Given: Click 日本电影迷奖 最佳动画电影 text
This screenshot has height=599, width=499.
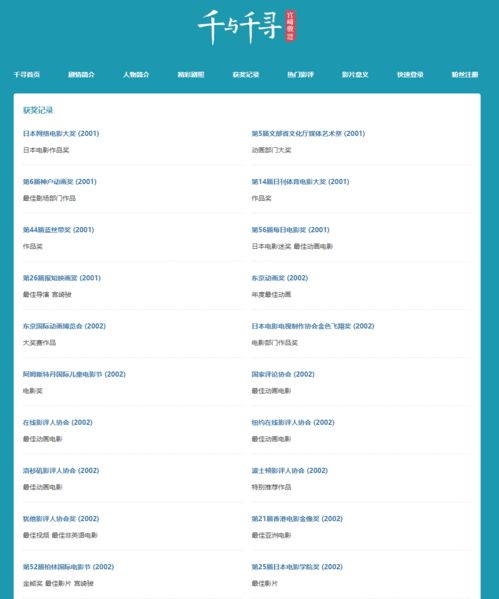Looking at the screenshot, I should [292, 246].
